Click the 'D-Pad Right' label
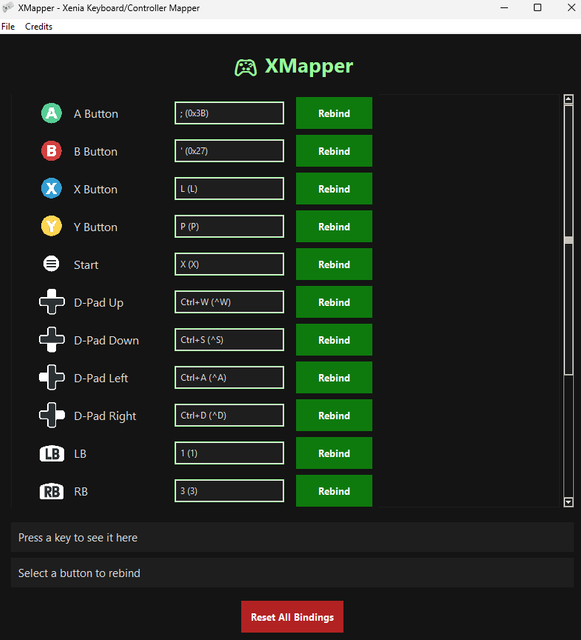 coord(105,416)
